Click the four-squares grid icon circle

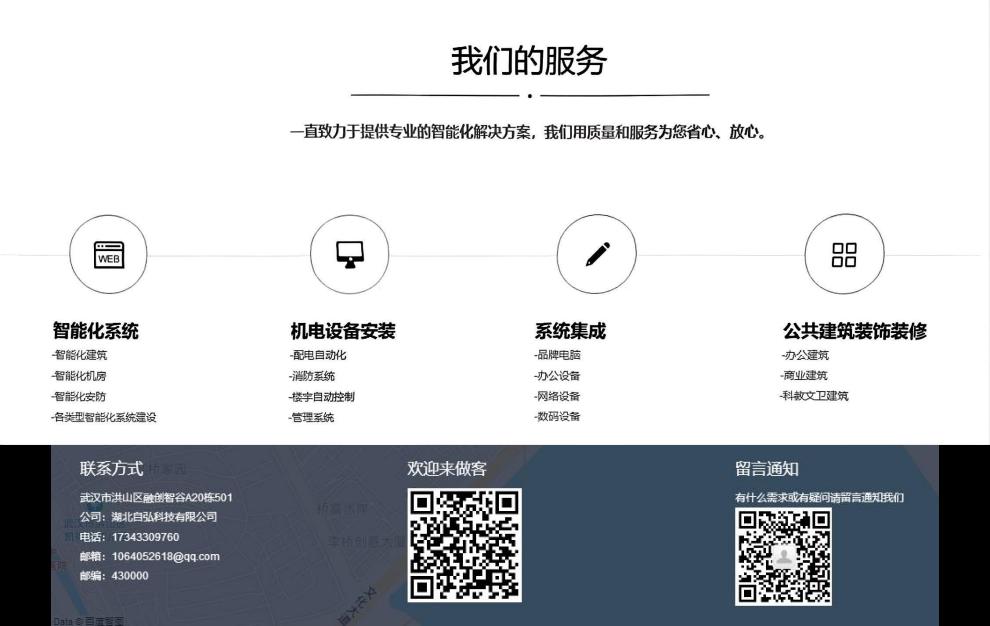(844, 255)
